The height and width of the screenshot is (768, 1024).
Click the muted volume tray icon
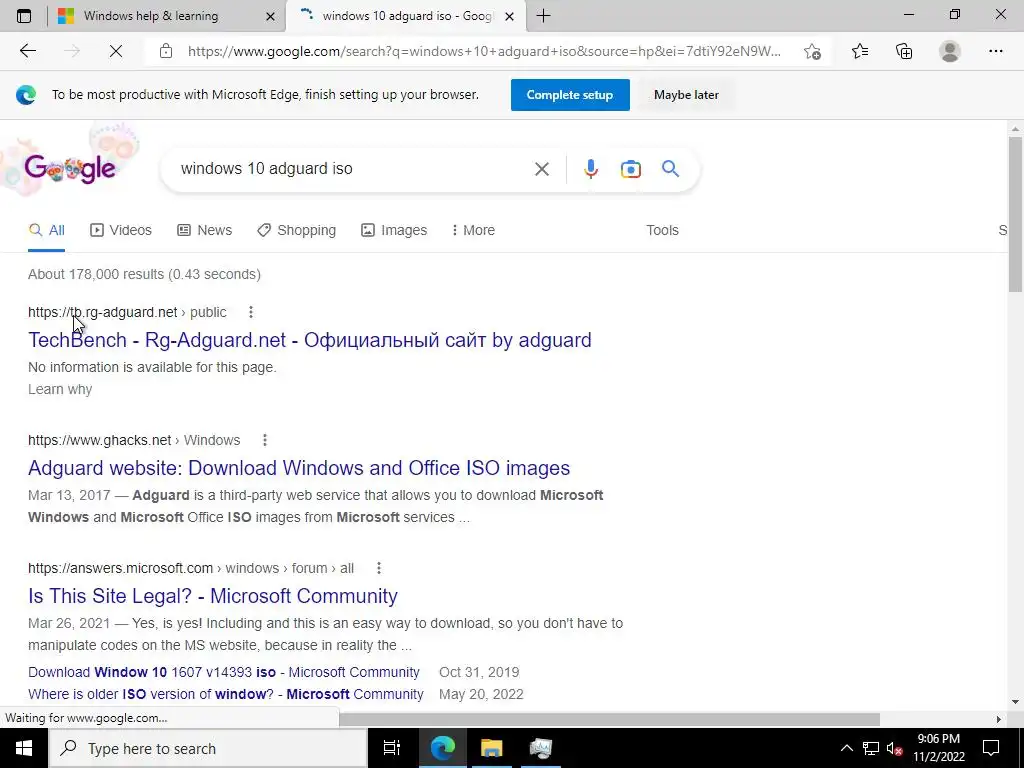(x=895, y=748)
